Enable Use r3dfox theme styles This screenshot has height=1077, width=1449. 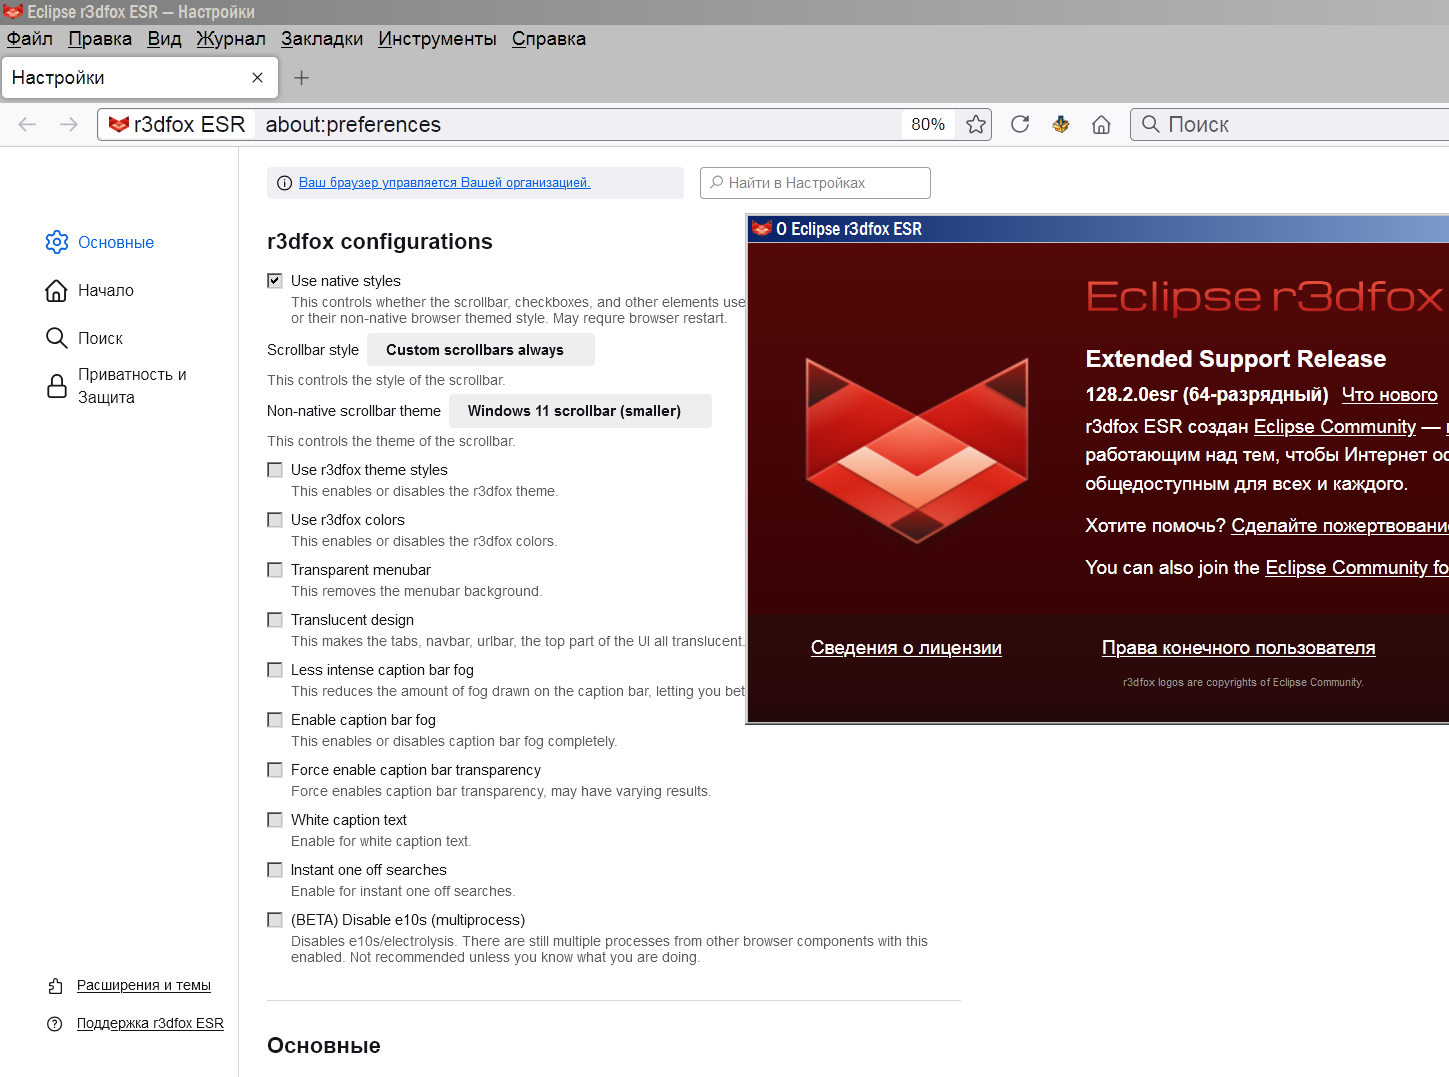pyautogui.click(x=275, y=470)
